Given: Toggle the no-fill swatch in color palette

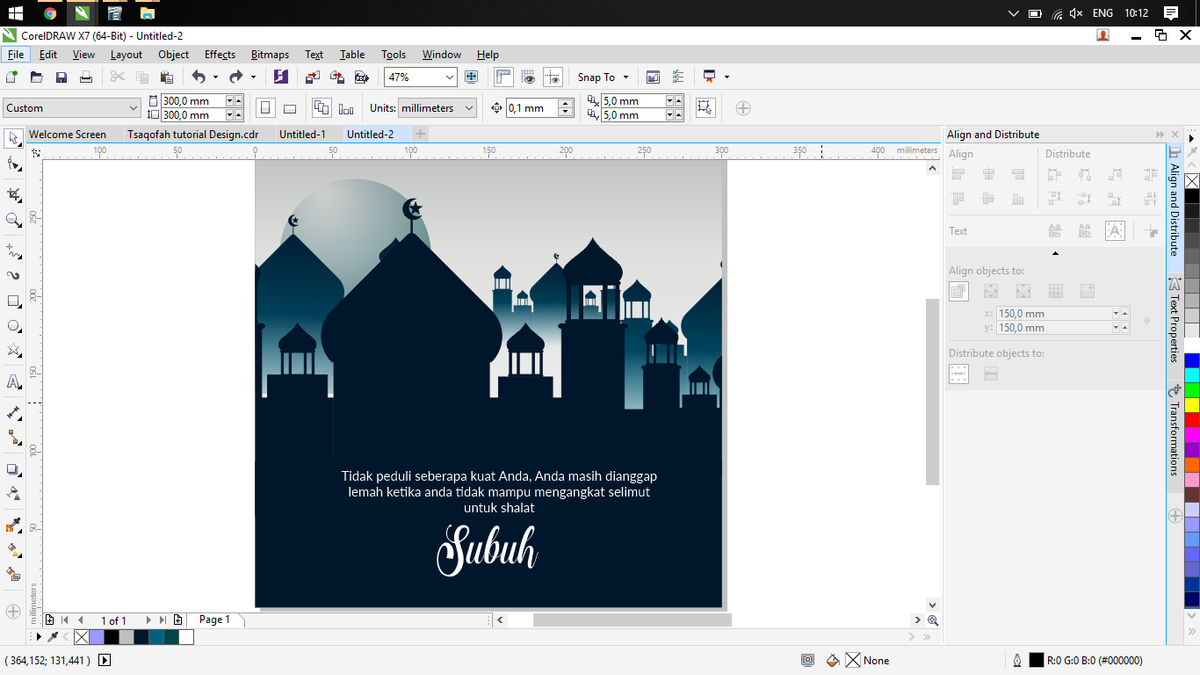Looking at the screenshot, I should (1192, 180).
